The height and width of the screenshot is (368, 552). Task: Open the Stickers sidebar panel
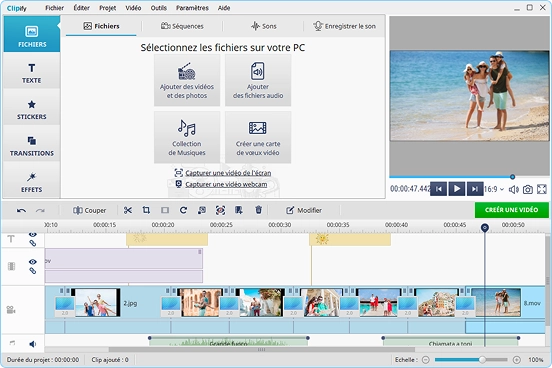(x=32, y=109)
